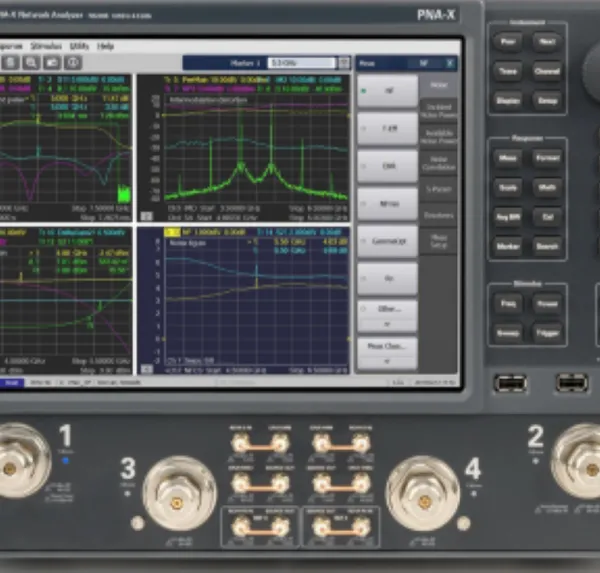This screenshot has height=573, width=600.
Task: Select the NF measurement softkey
Action: point(387,91)
